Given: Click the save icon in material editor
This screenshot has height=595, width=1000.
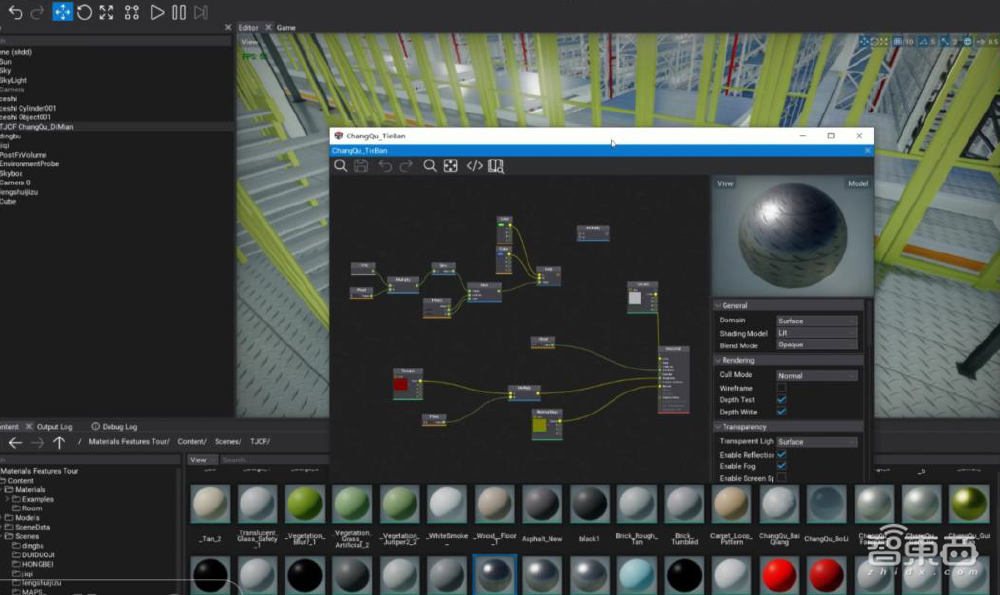Looking at the screenshot, I should (362, 166).
